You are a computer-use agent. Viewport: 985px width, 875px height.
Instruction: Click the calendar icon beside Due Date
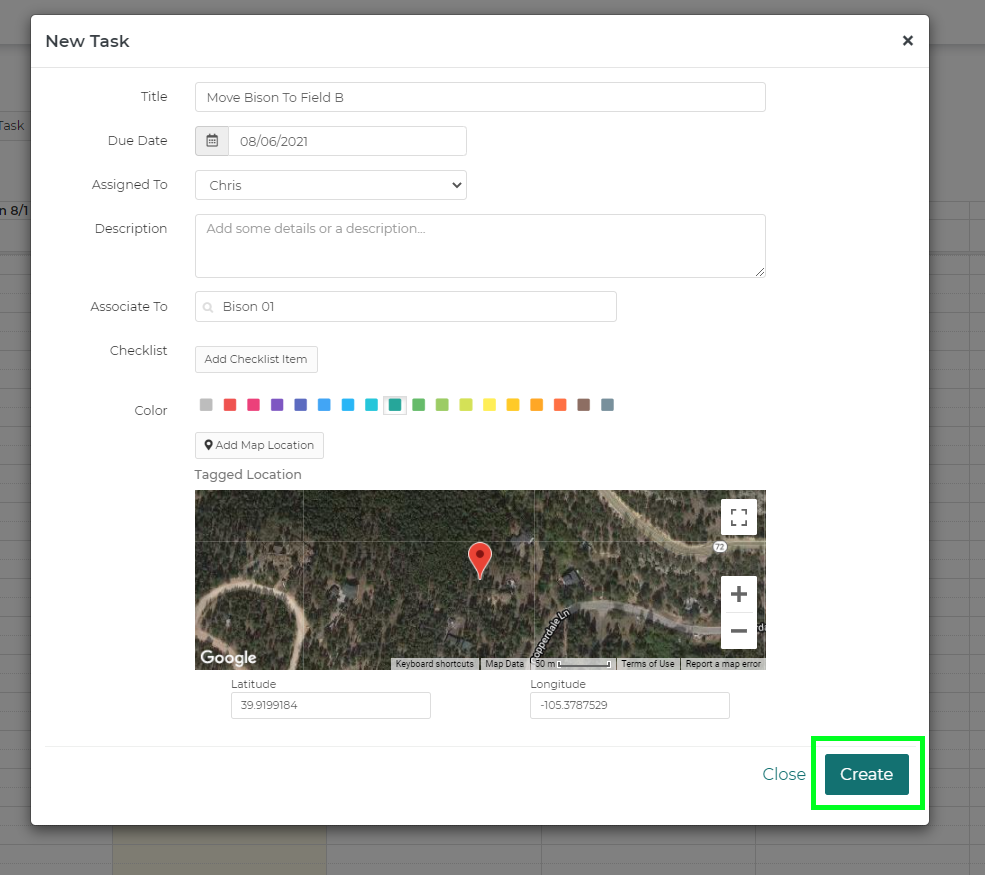pyautogui.click(x=212, y=141)
